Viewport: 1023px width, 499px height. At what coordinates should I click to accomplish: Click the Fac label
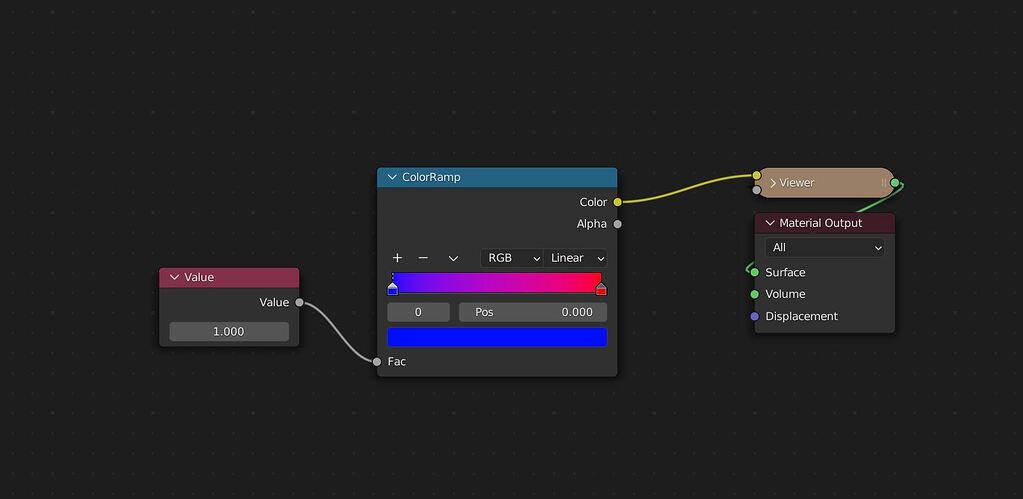397,361
